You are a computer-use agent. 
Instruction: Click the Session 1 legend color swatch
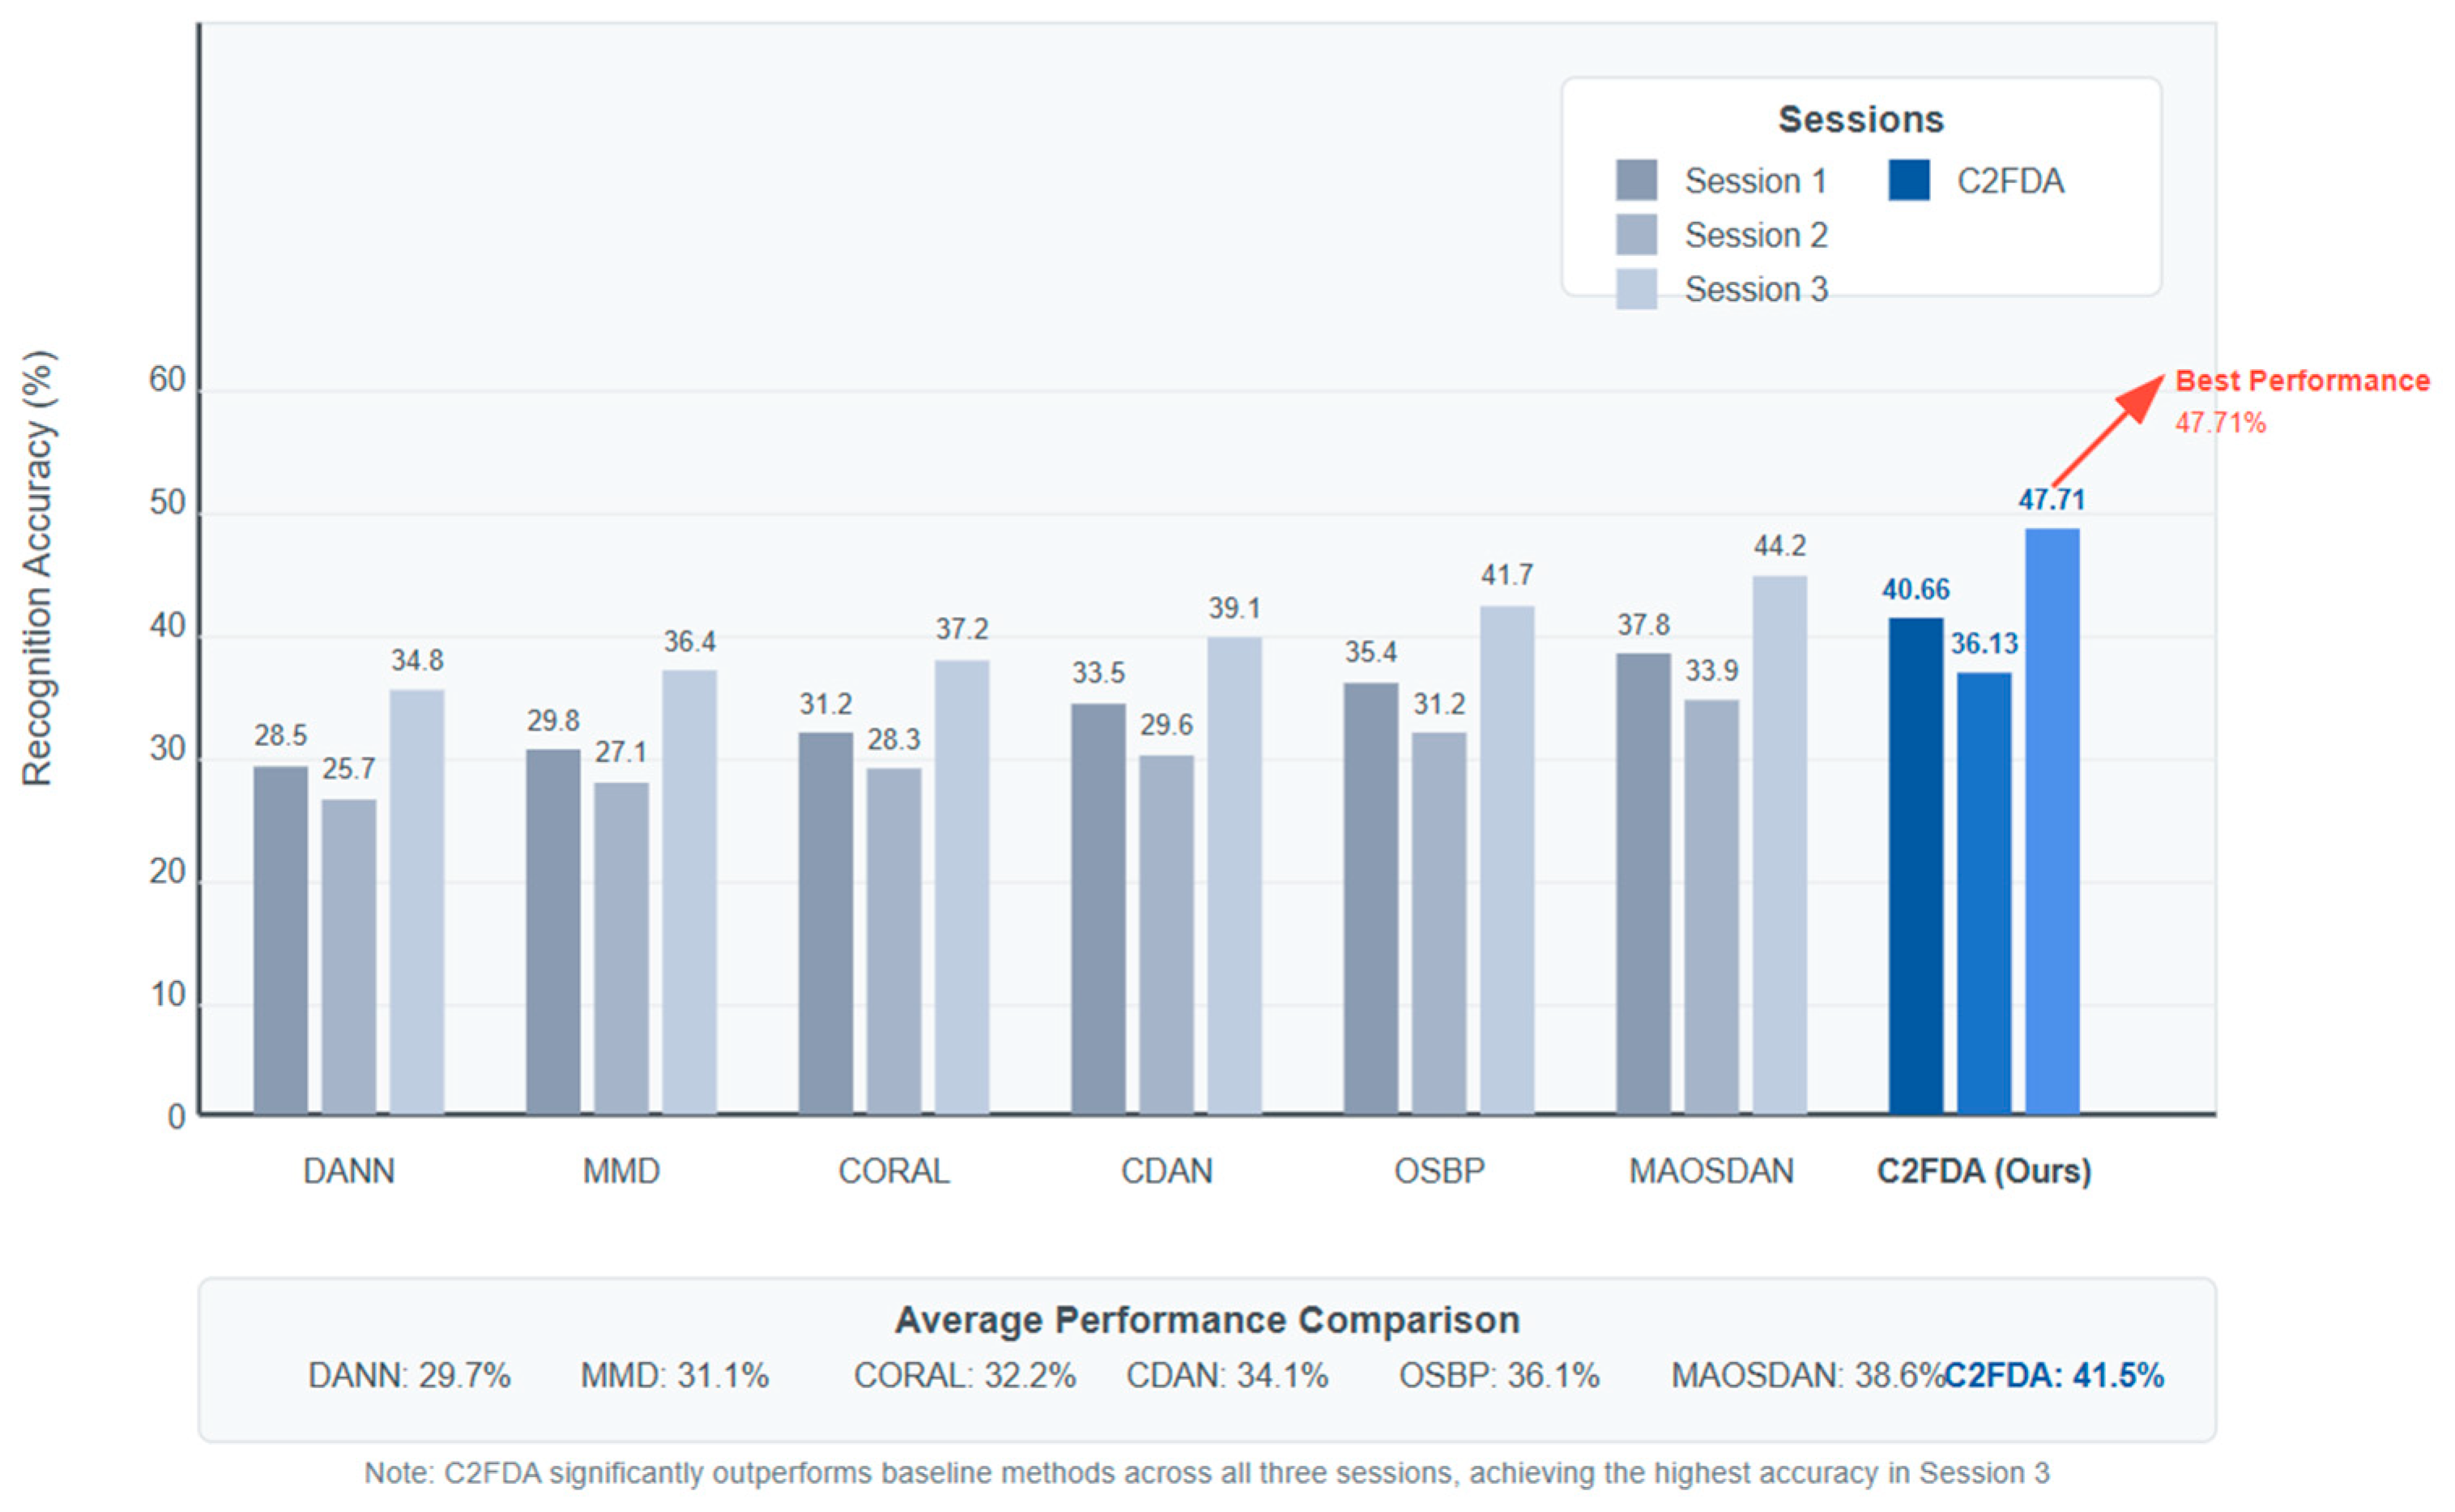[1636, 180]
